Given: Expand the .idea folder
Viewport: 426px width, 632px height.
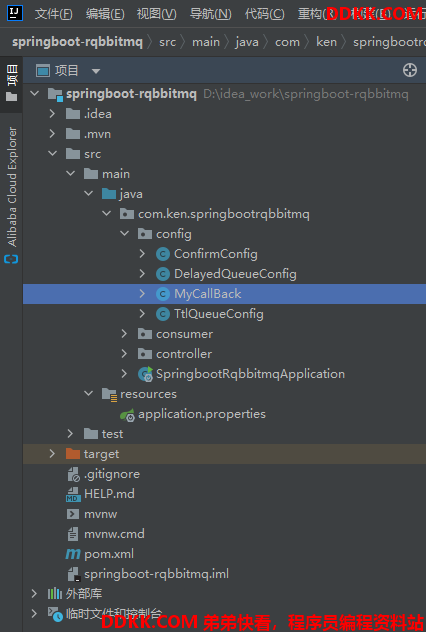Looking at the screenshot, I should coord(52,114).
